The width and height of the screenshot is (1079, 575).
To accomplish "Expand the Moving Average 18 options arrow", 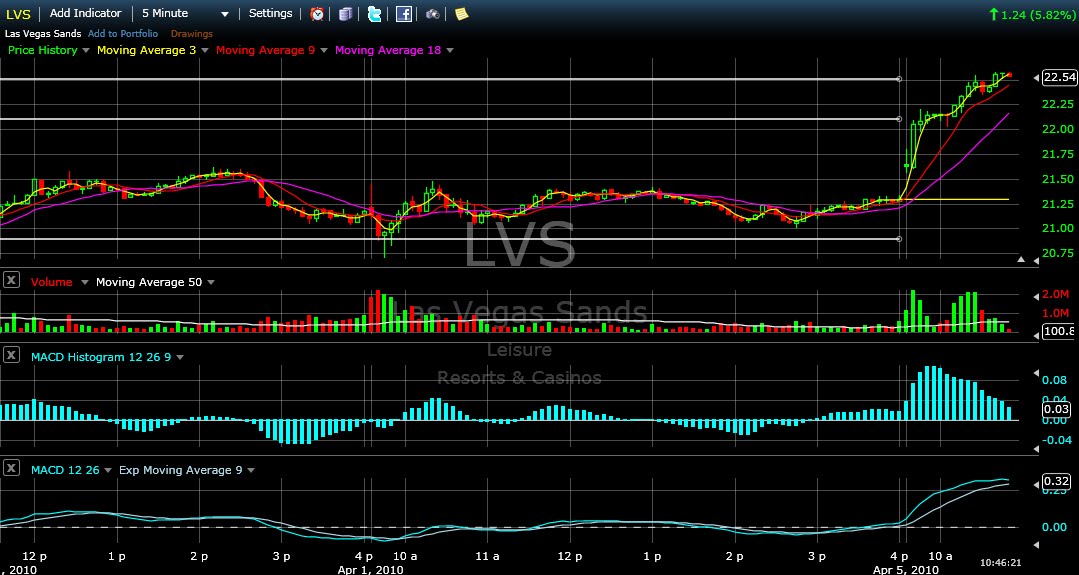I will [x=450, y=50].
